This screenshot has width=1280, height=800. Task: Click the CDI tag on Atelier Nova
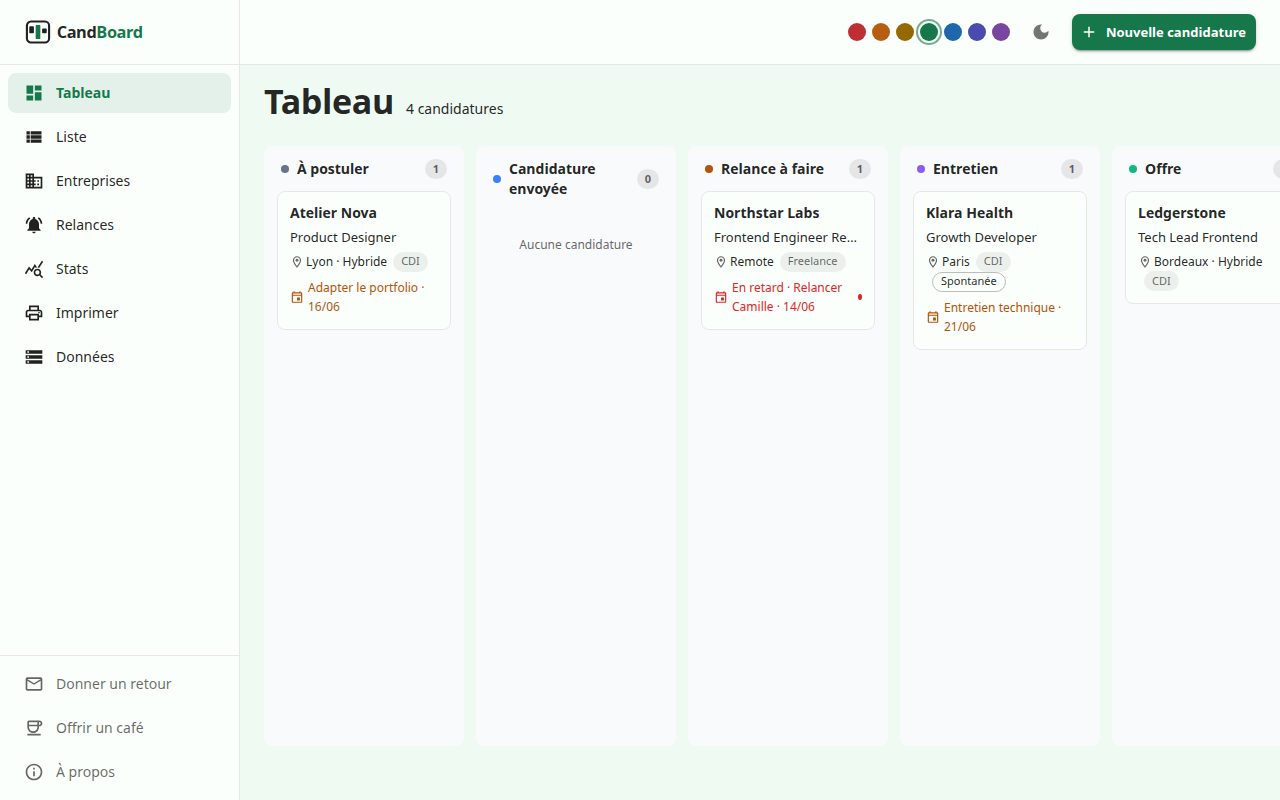tap(410, 262)
